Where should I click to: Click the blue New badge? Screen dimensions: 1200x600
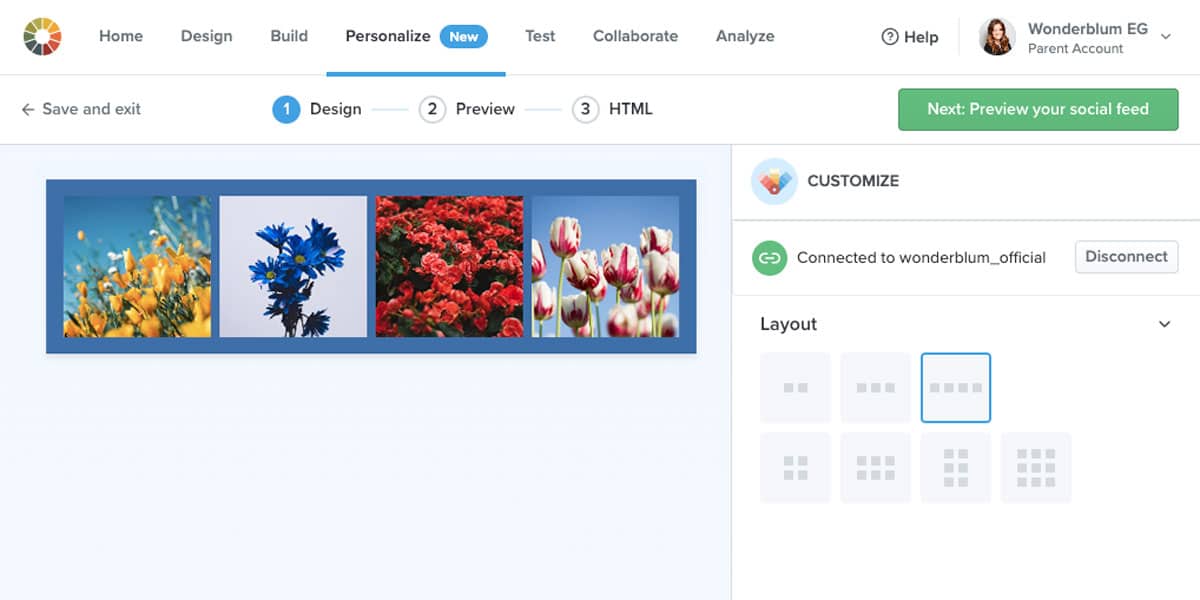pos(464,36)
